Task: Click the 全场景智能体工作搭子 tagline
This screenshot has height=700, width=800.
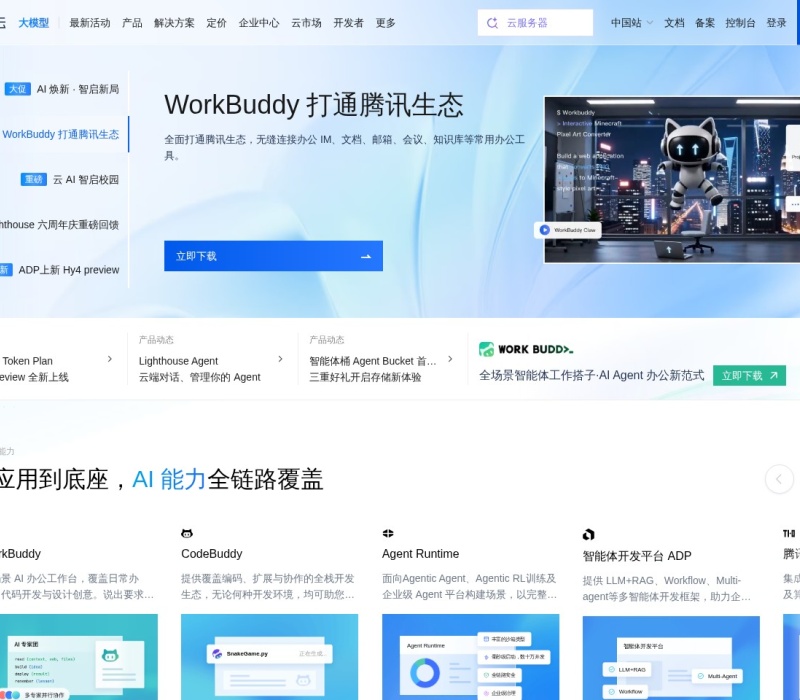Action: pyautogui.click(x=591, y=376)
